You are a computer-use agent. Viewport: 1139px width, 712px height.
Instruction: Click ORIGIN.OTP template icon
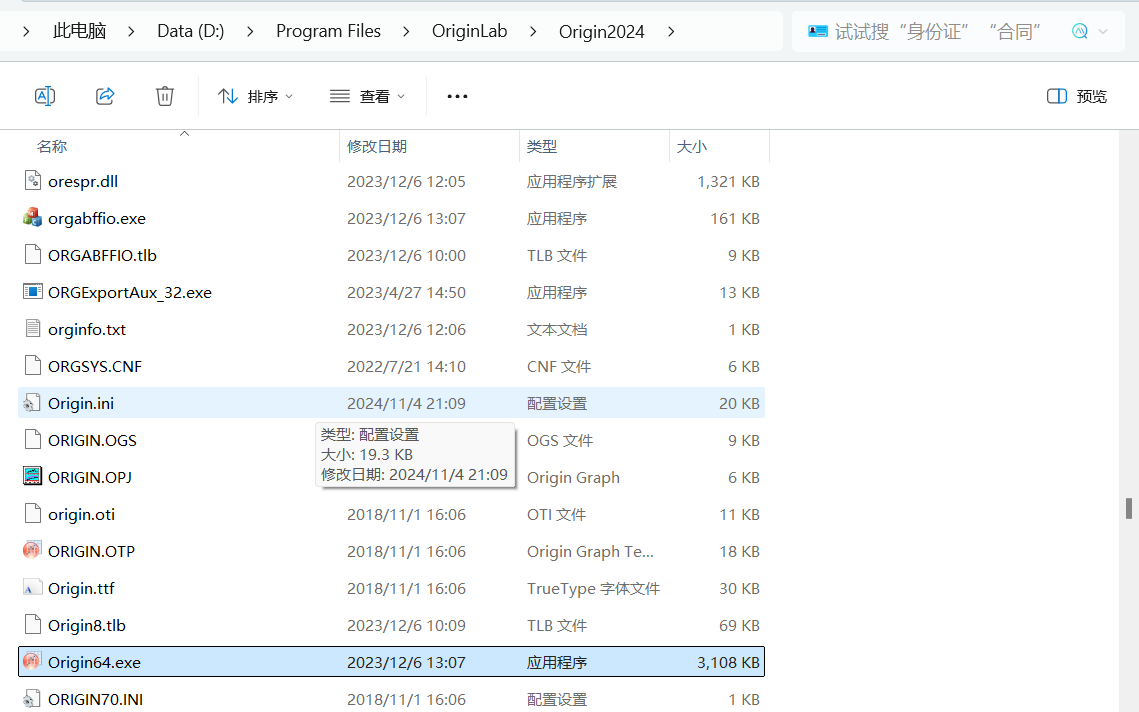pyautogui.click(x=32, y=550)
